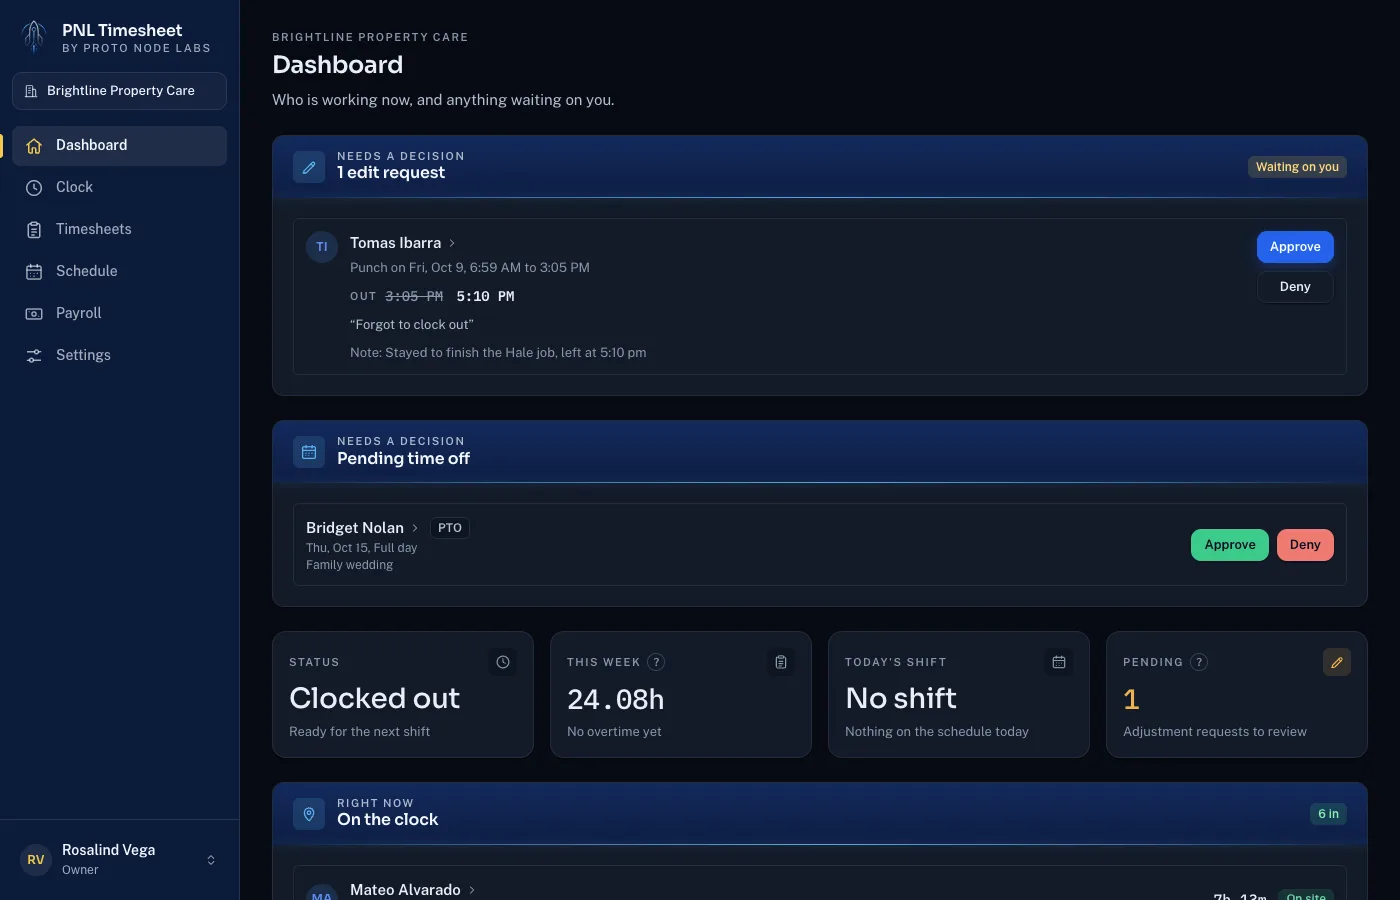Viewport: 1400px width, 900px height.
Task: Click the PNL Timesheet logo icon
Action: tap(34, 38)
